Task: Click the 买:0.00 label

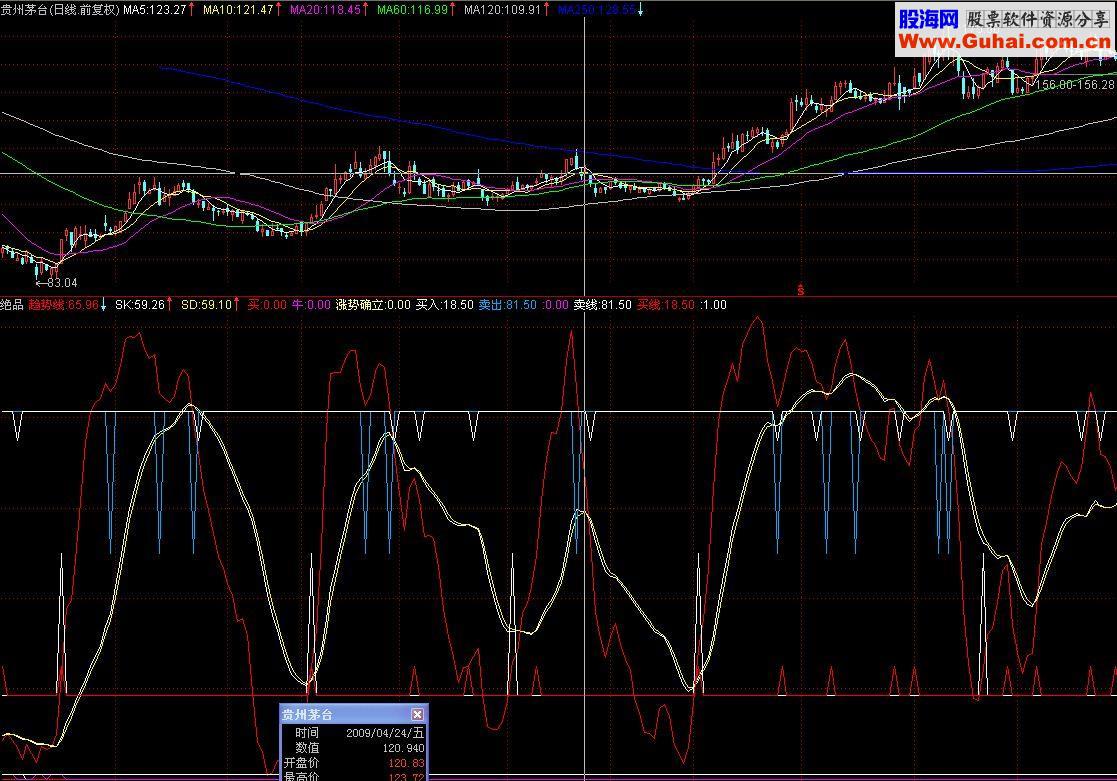Action: (x=266, y=304)
